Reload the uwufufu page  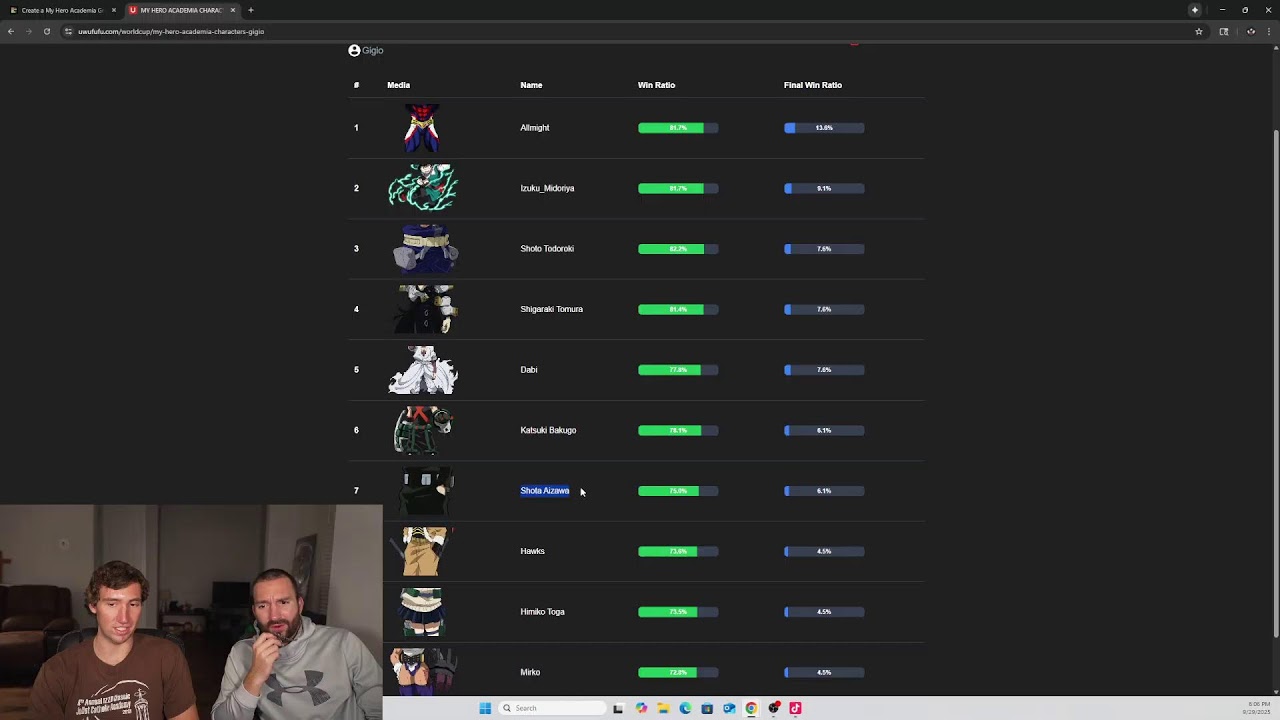[x=46, y=31]
